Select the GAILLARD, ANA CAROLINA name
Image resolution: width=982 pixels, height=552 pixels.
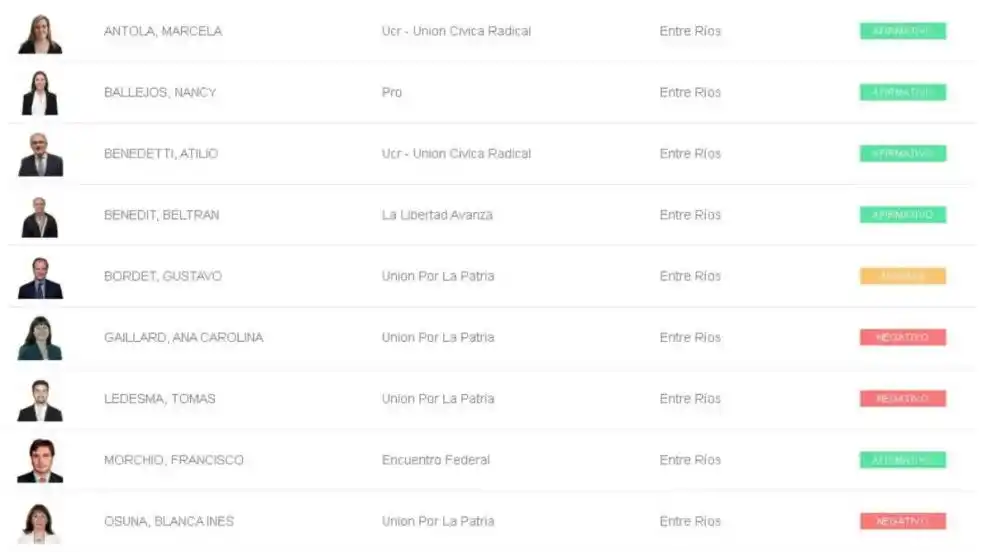[183, 338]
